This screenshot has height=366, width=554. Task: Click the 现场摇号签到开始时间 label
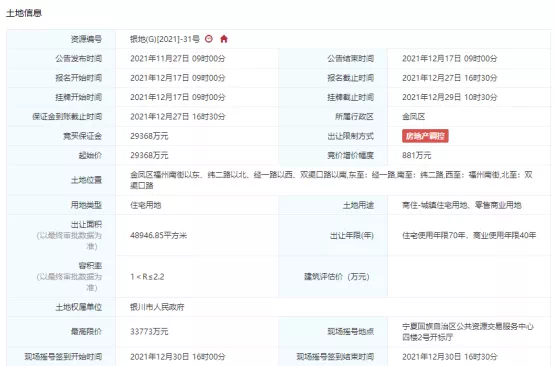[x=63, y=356]
